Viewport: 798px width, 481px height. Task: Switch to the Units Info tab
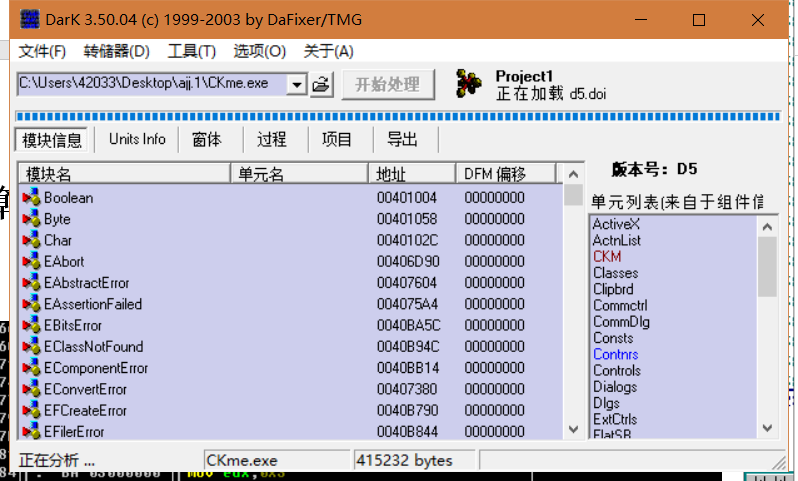137,139
